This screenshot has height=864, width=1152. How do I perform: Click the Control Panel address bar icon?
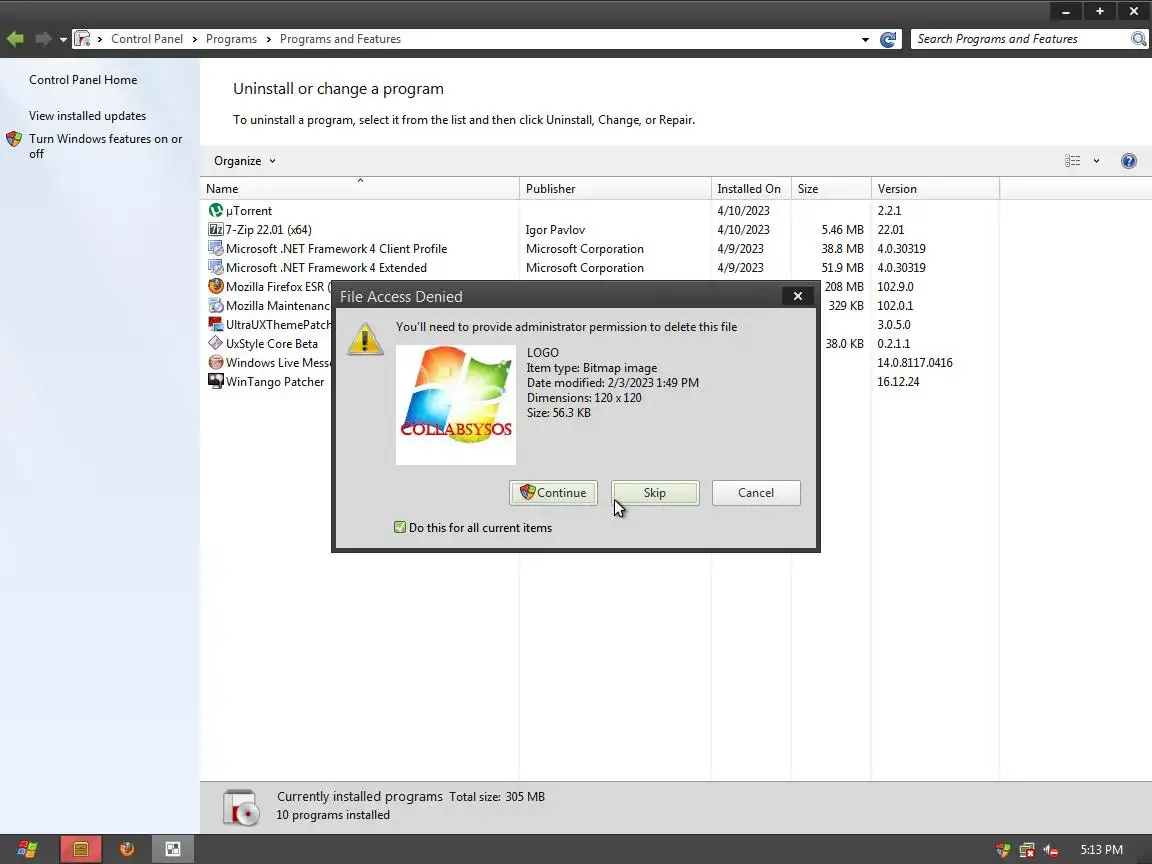(82, 39)
